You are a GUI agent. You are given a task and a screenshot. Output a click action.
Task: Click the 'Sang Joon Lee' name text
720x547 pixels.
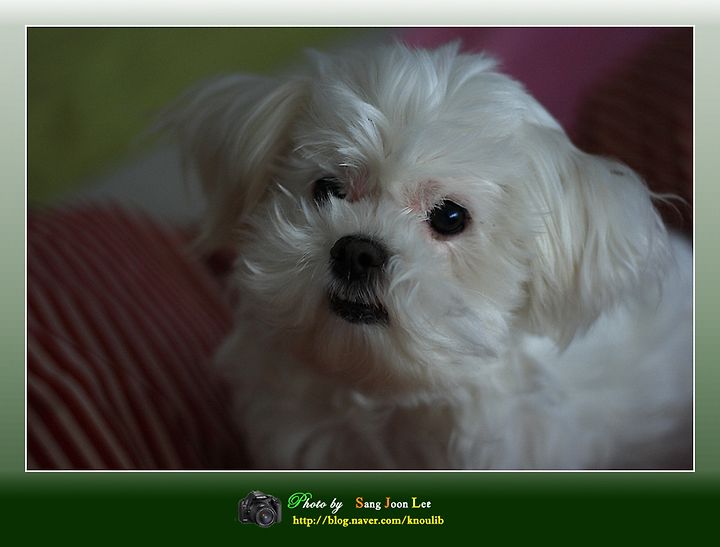[393, 503]
